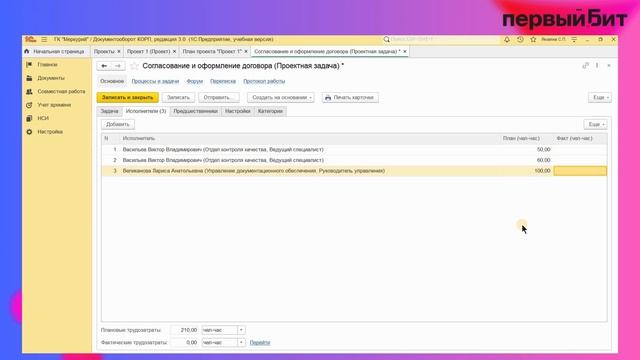
Task: Click the Добавить button
Action: point(118,124)
